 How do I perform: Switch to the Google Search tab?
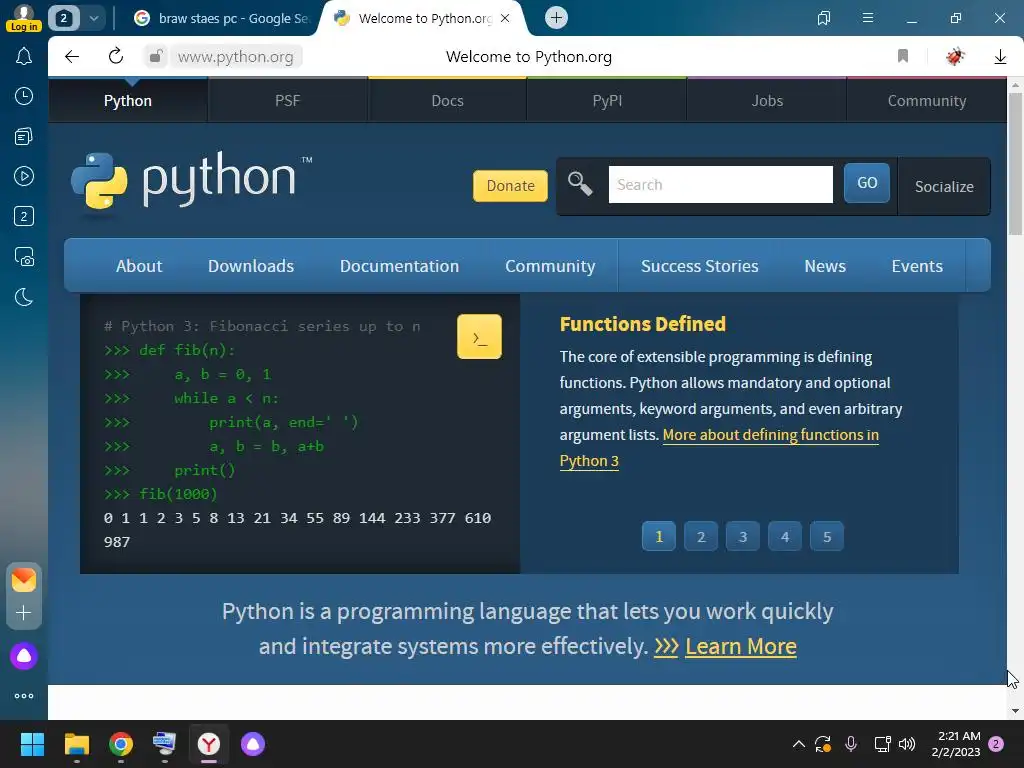click(x=222, y=18)
